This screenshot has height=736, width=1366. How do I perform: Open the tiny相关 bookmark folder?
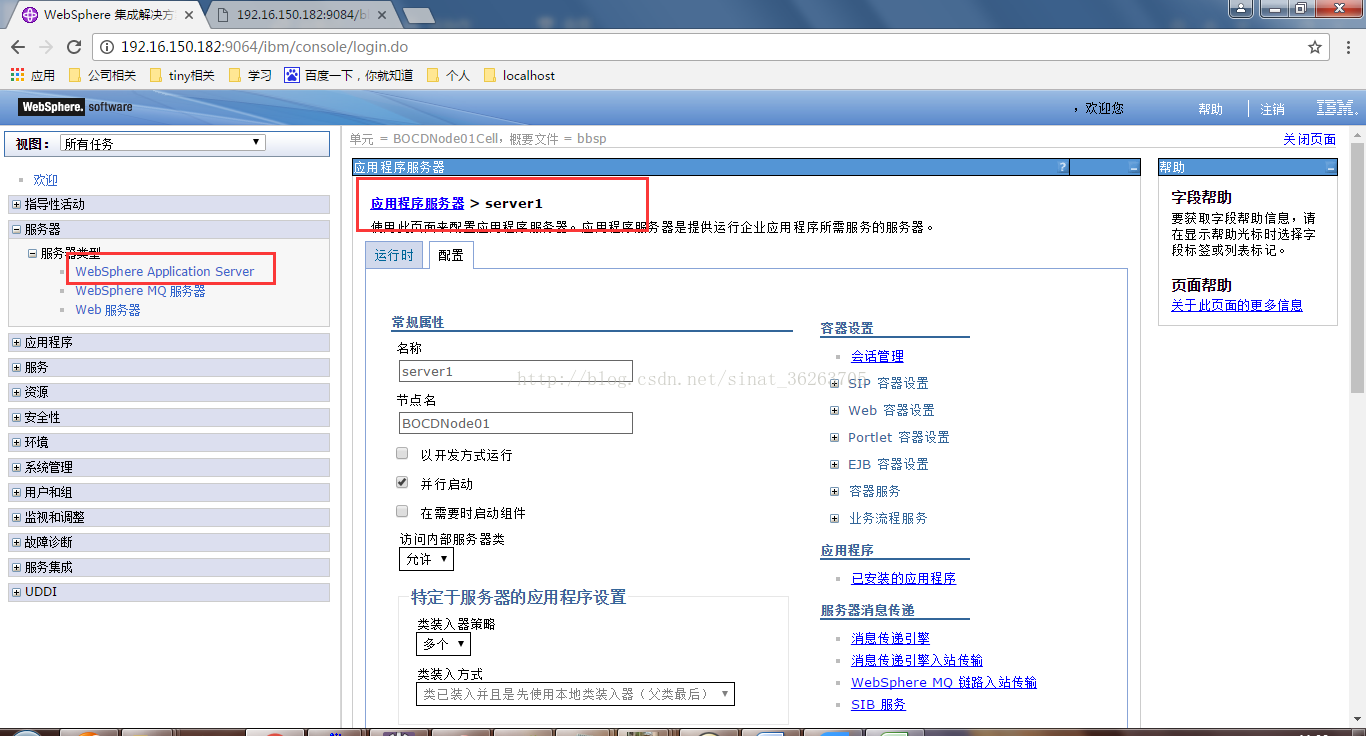[182, 75]
